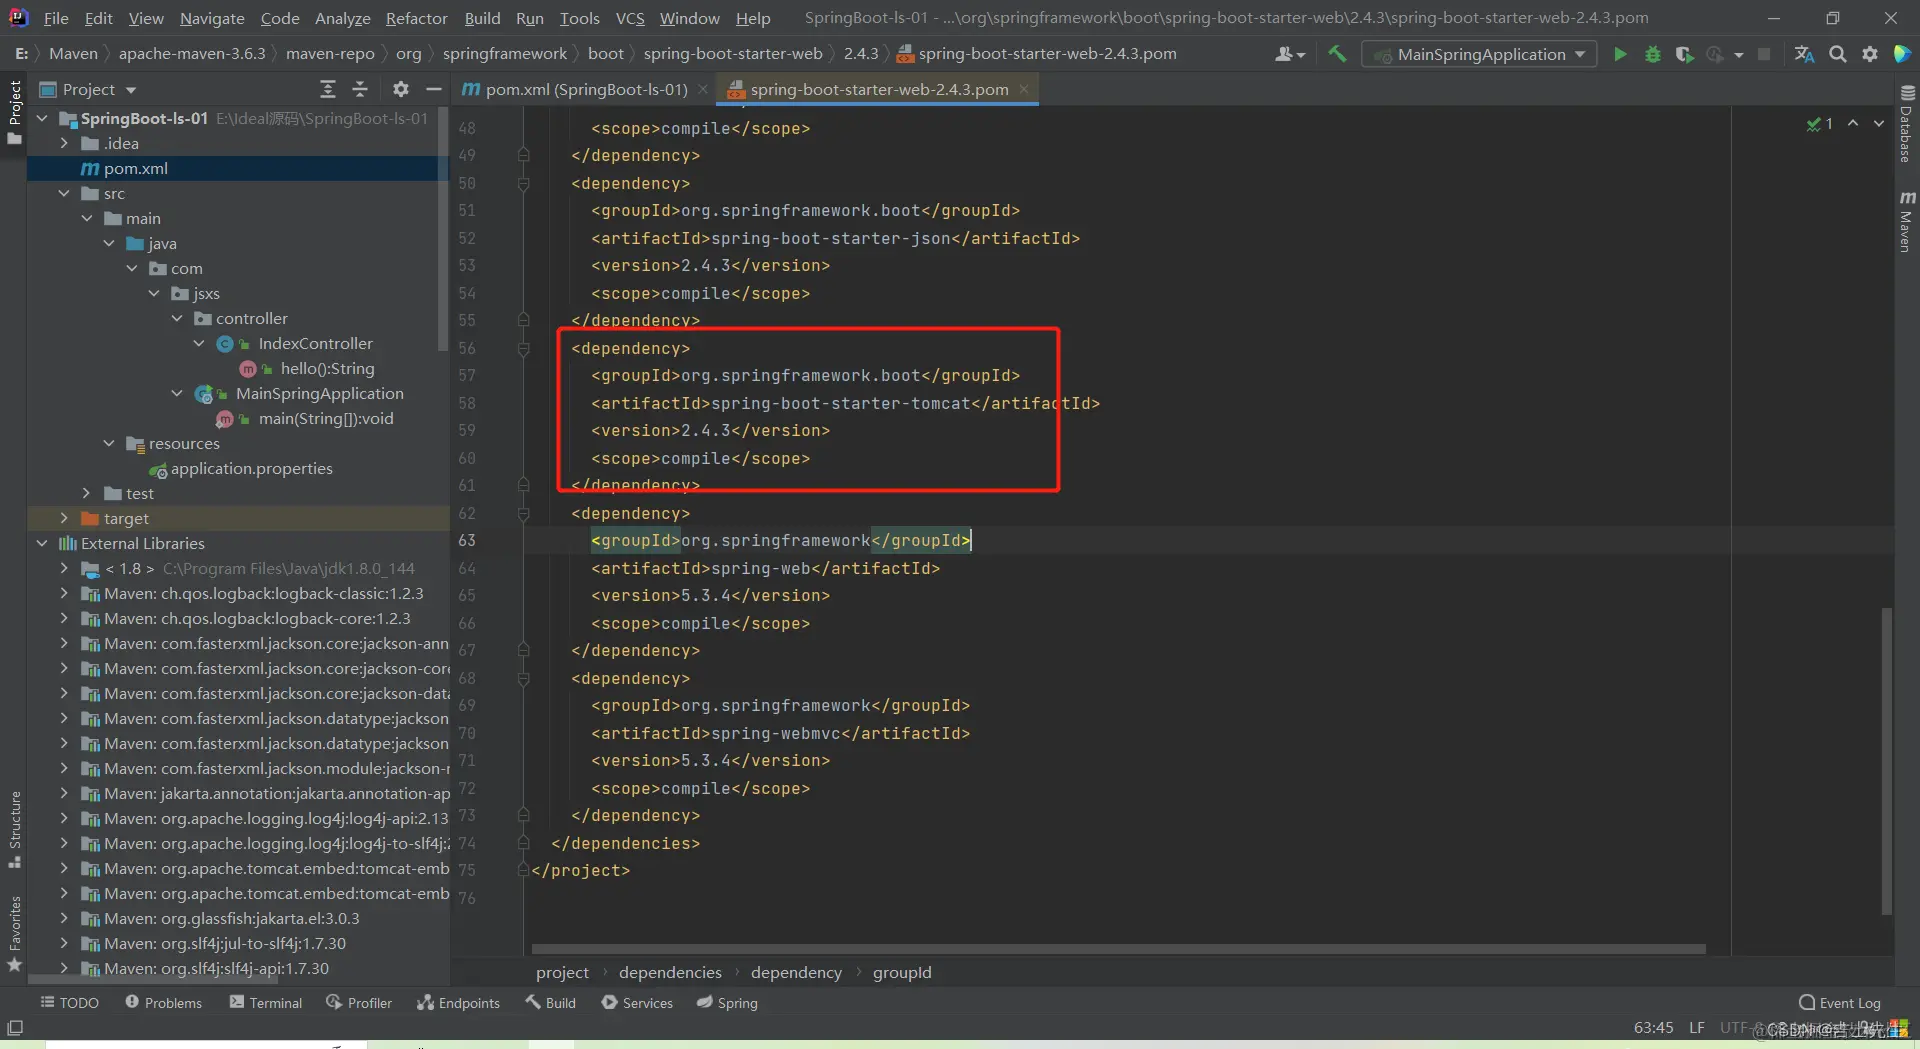Open the Services tool window button

point(637,1003)
